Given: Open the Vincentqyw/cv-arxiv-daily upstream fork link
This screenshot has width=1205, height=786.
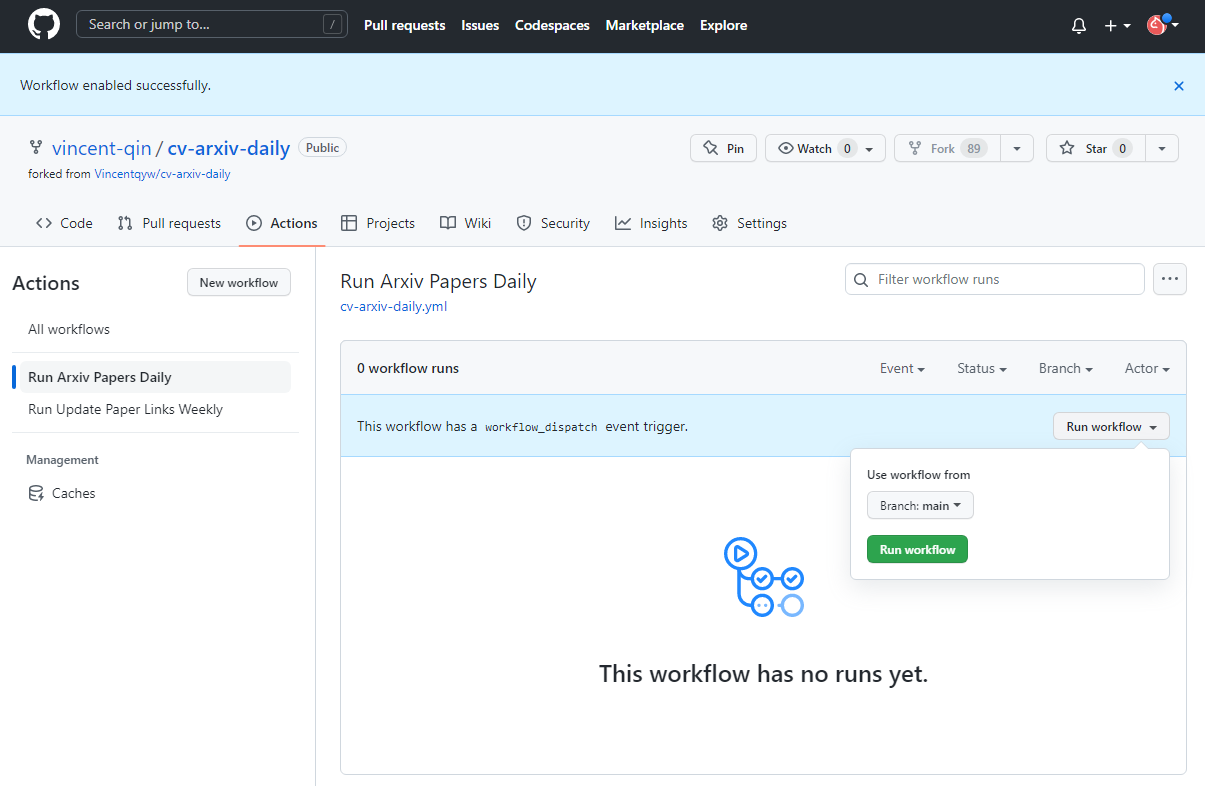Looking at the screenshot, I should click(162, 174).
